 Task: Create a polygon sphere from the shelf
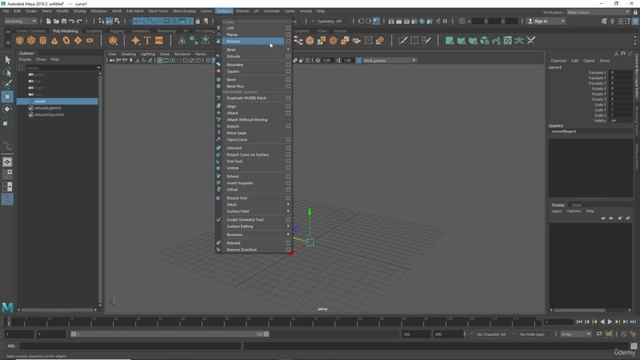point(20,40)
